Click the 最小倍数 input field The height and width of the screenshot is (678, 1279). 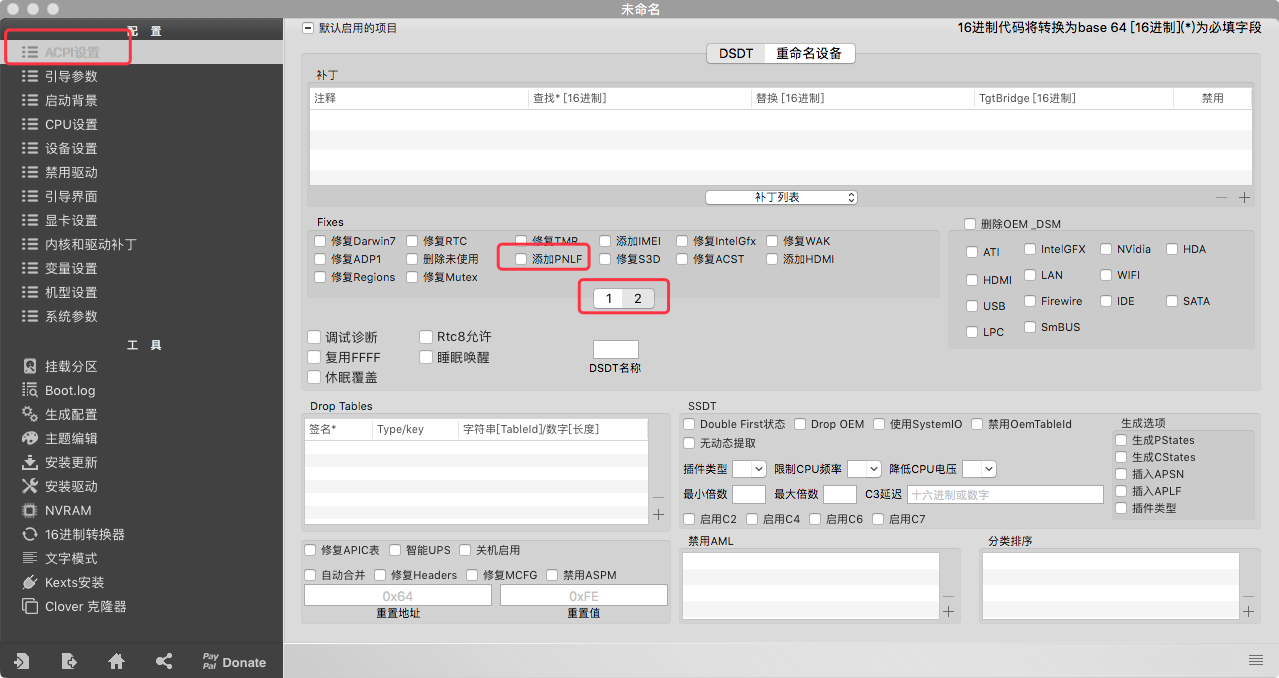pyautogui.click(x=749, y=494)
